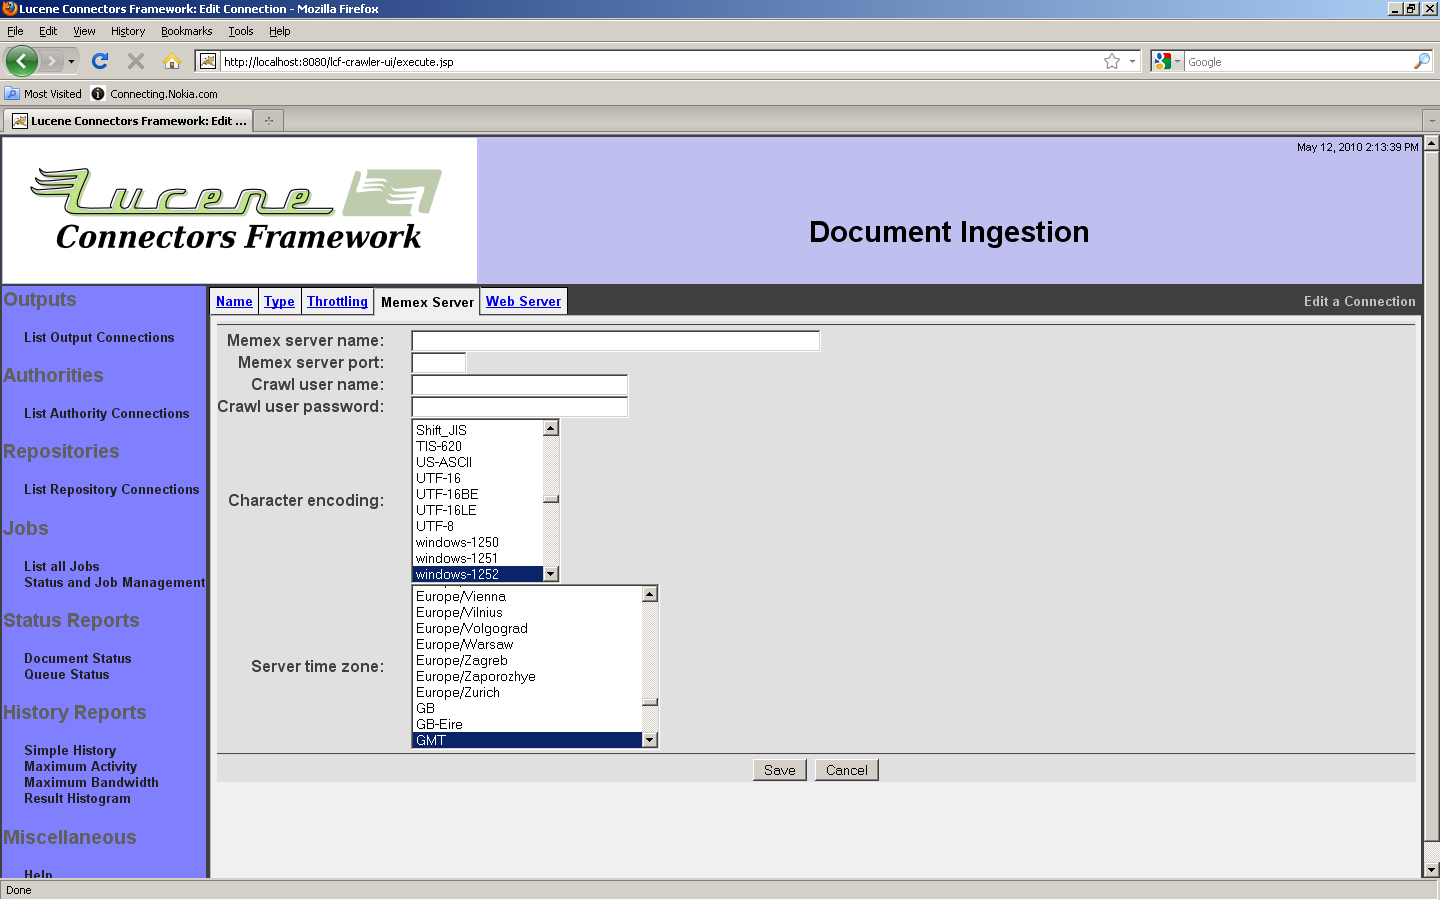Click the Stop loading X icon
The width and height of the screenshot is (1440, 900).
click(136, 61)
